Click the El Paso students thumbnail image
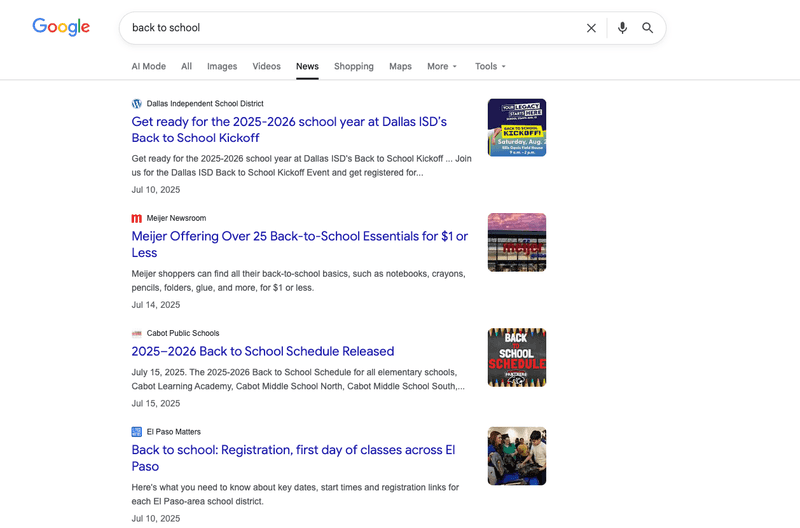The height and width of the screenshot is (528, 800). click(517, 456)
